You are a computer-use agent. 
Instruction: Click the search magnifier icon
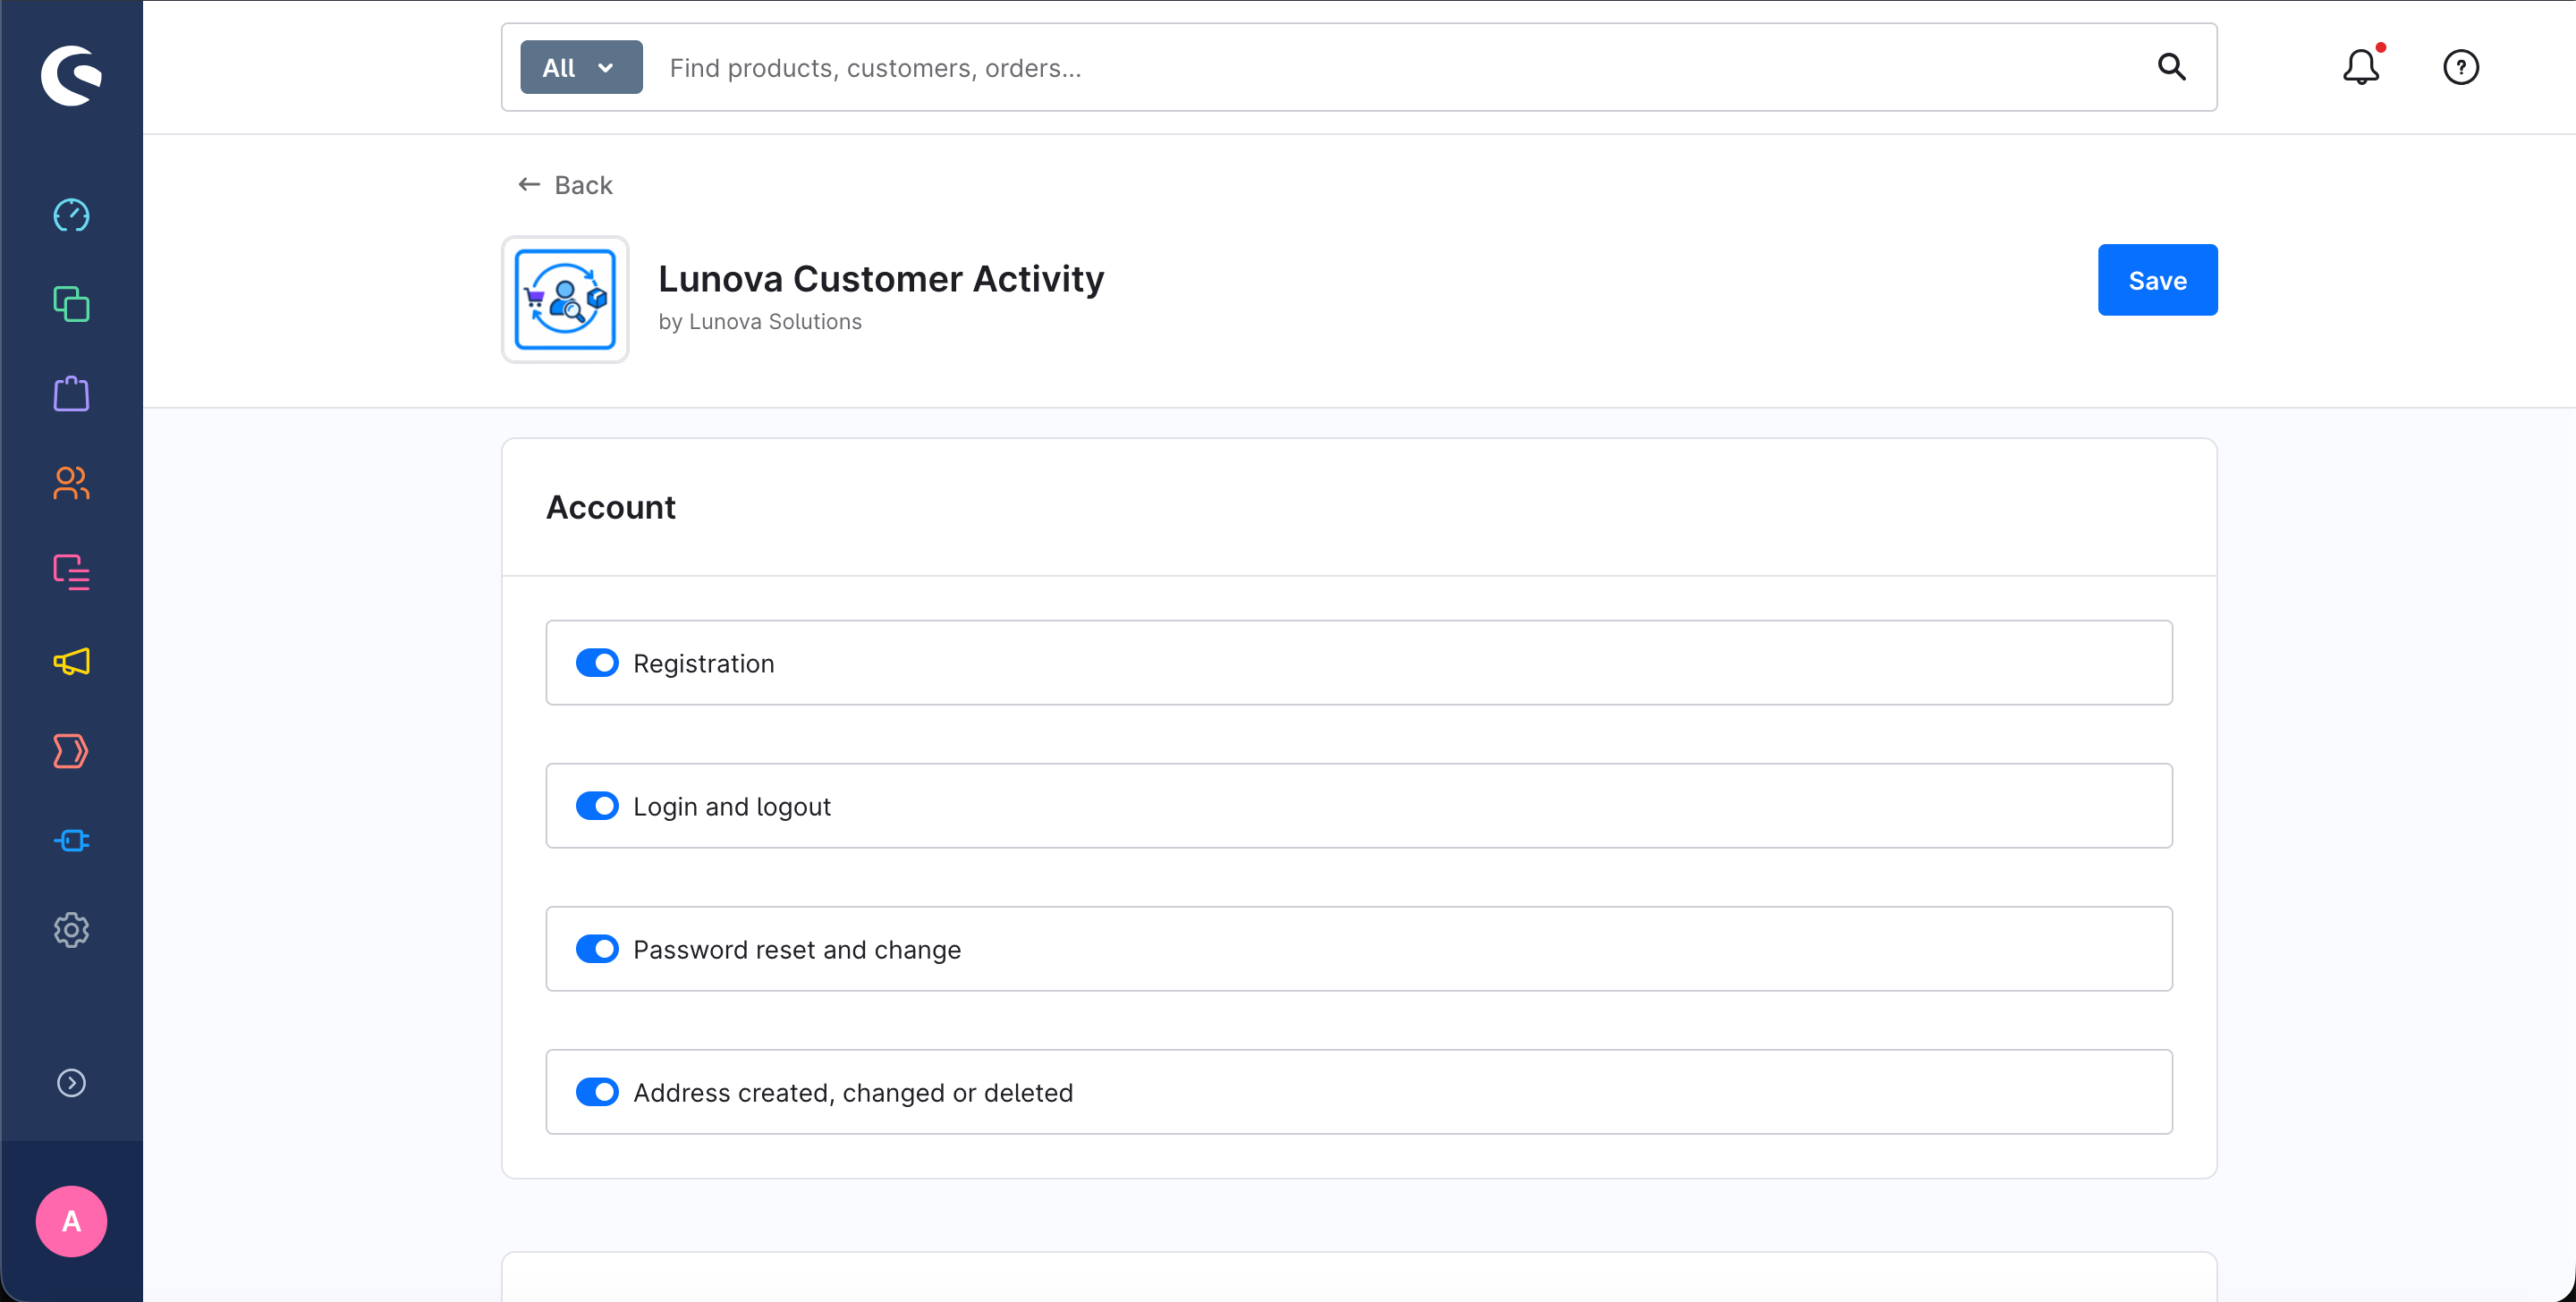coord(2171,67)
